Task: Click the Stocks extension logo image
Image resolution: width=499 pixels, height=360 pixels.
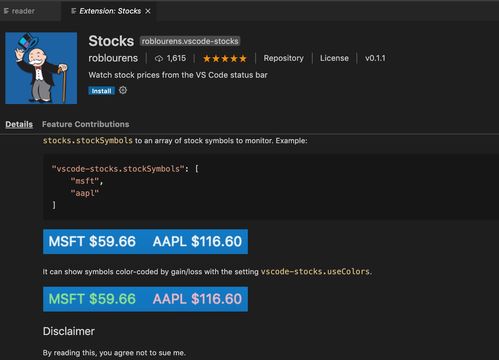Action: point(41,68)
